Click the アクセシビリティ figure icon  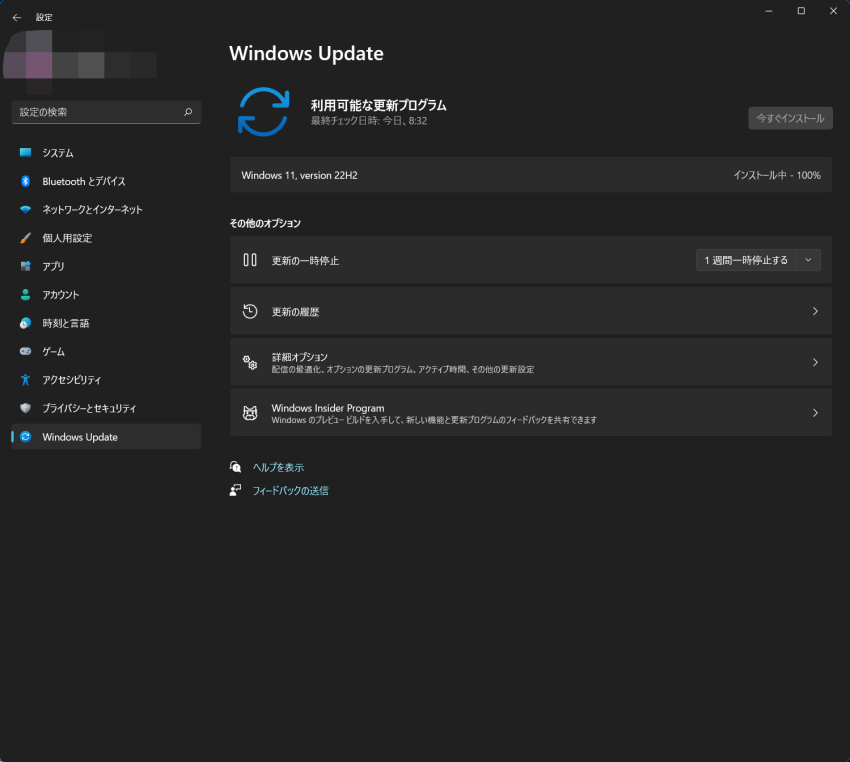click(x=25, y=379)
